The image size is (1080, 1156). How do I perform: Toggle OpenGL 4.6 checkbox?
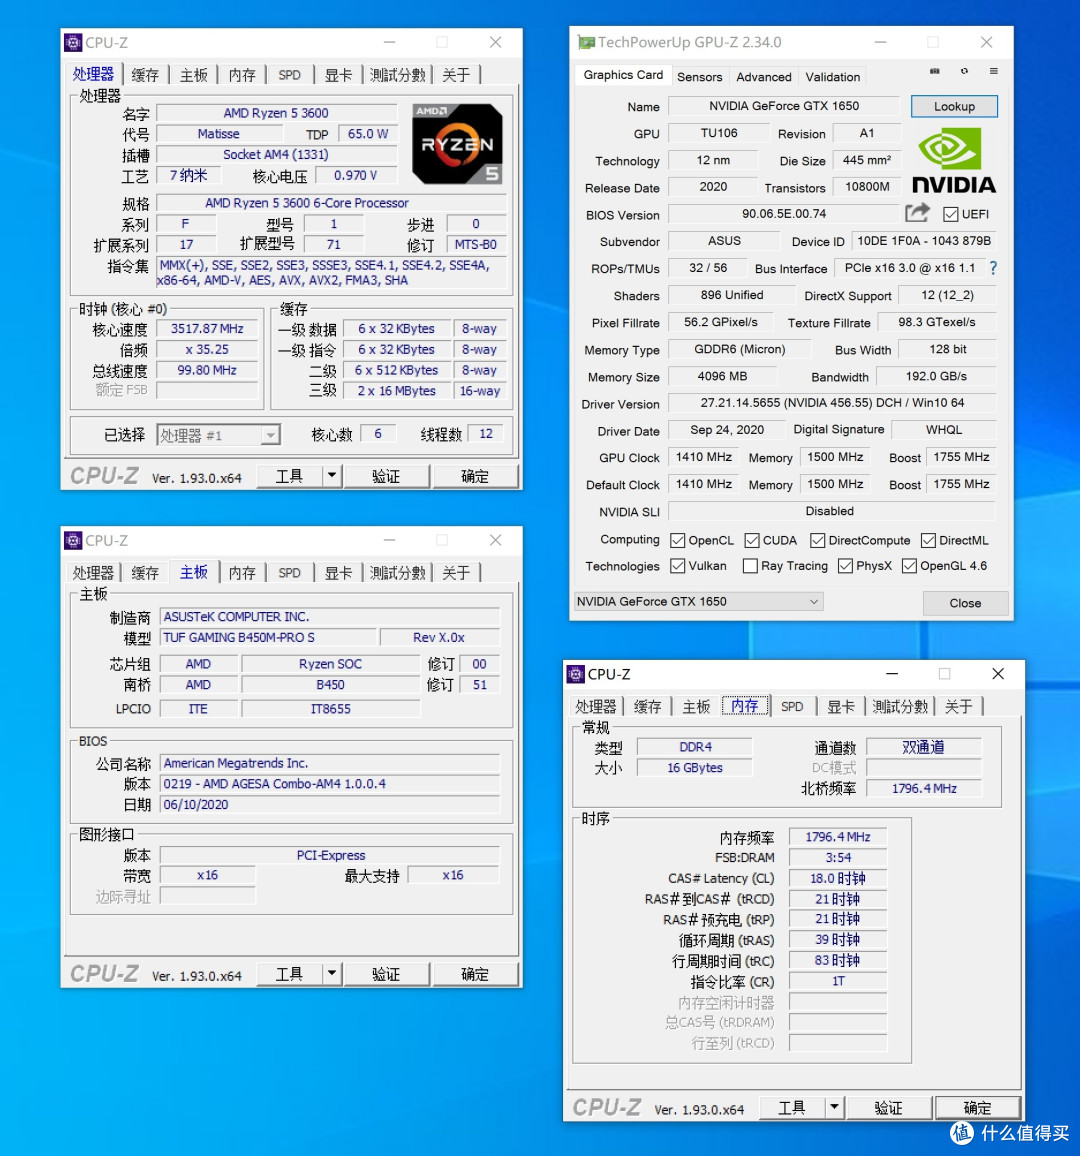pyautogui.click(x=910, y=565)
